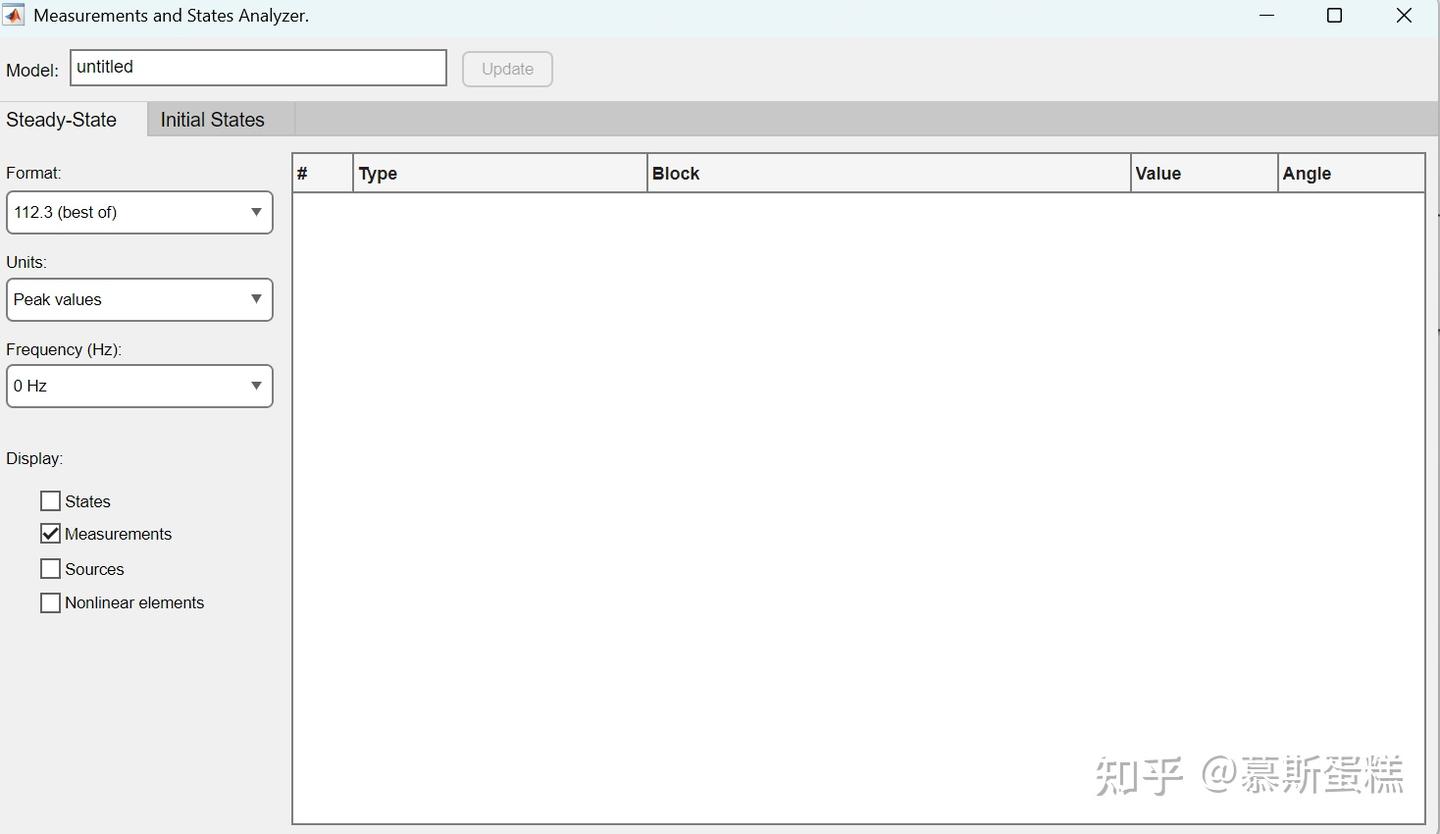Screen dimensions: 1440x834
Task: Enable the Sources checkbox
Action: 50,569
